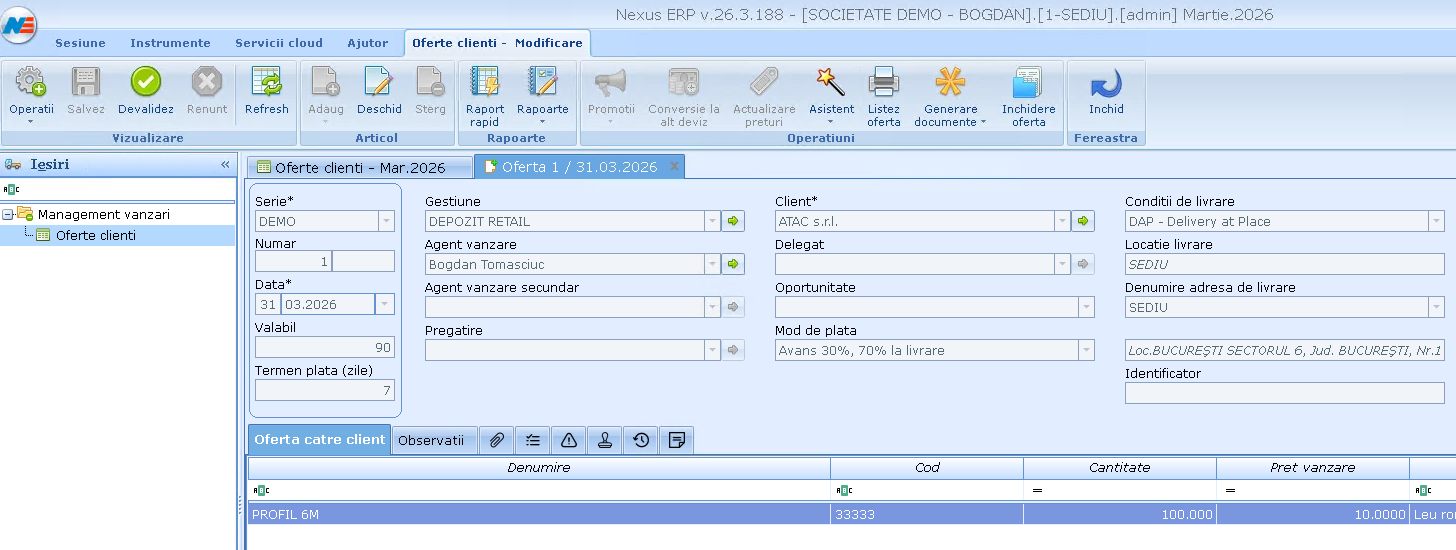The width and height of the screenshot is (1456, 550).
Task: Open the Raport rapid tool
Action: point(485,83)
